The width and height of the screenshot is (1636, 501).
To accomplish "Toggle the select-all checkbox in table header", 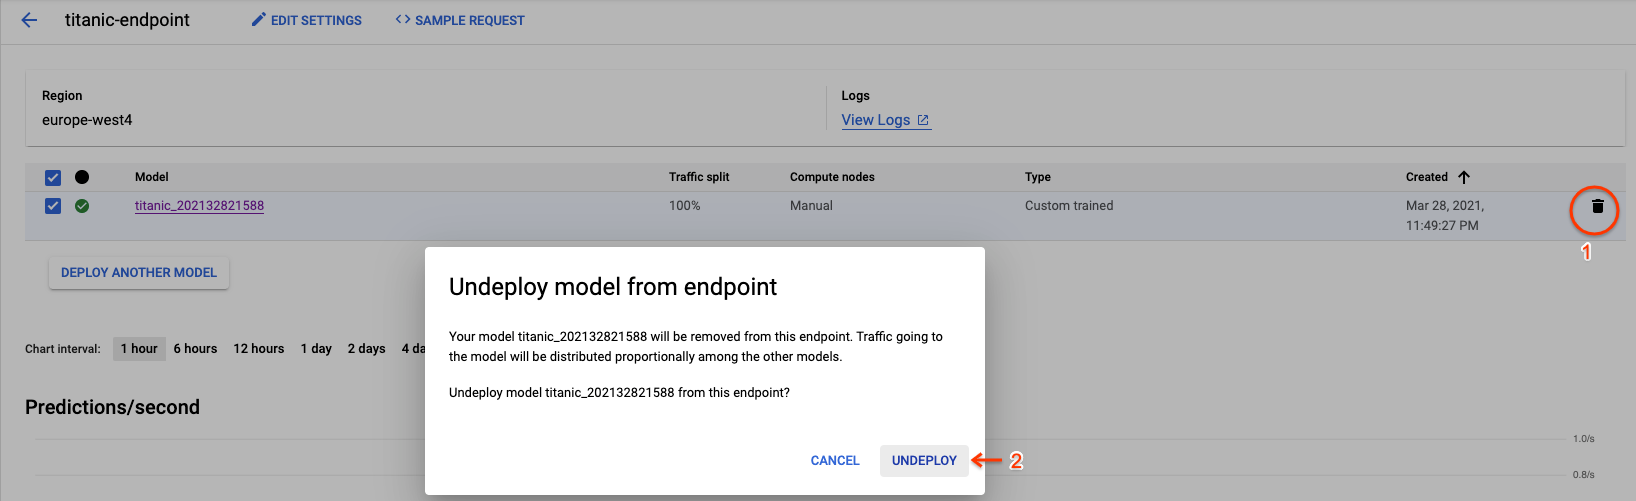I will tap(53, 178).
